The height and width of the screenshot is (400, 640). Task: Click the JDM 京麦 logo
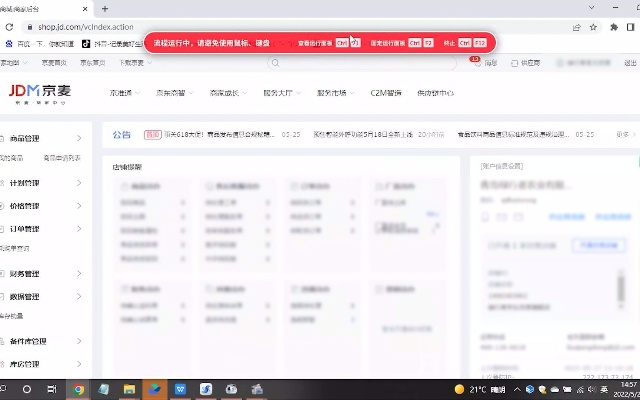(x=40, y=92)
